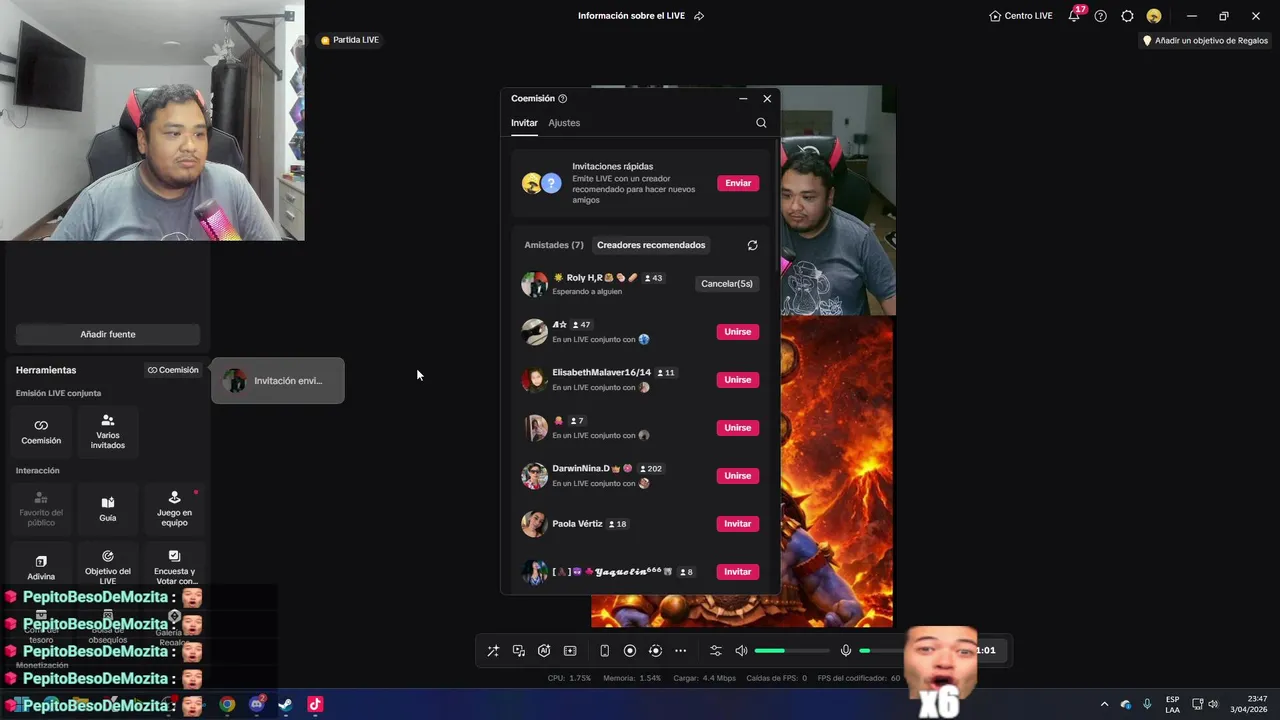This screenshot has width=1280, height=720.
Task: Share Información sobre el LIVE
Action: (699, 16)
